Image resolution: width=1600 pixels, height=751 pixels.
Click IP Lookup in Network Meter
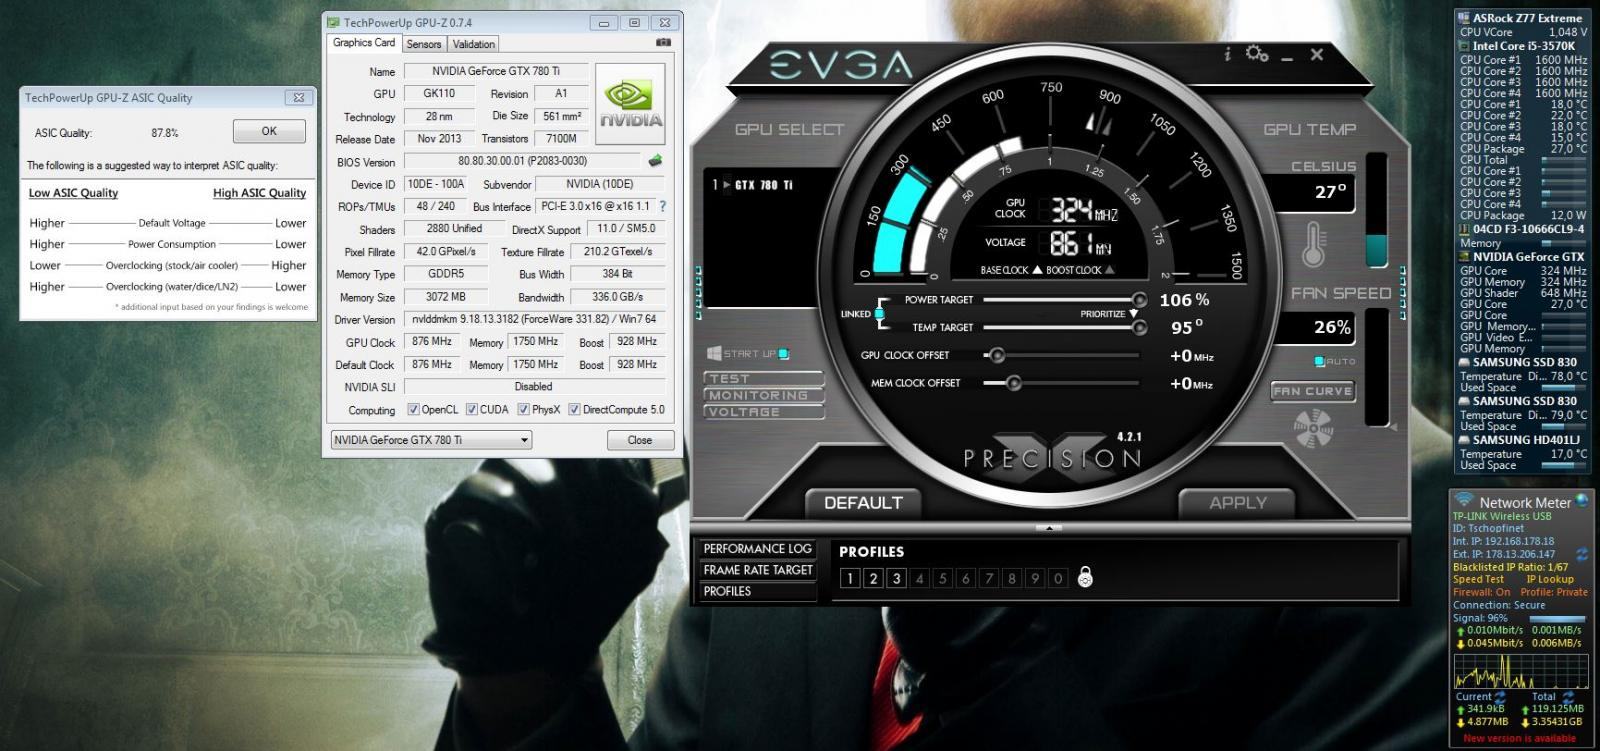pyautogui.click(x=1550, y=579)
